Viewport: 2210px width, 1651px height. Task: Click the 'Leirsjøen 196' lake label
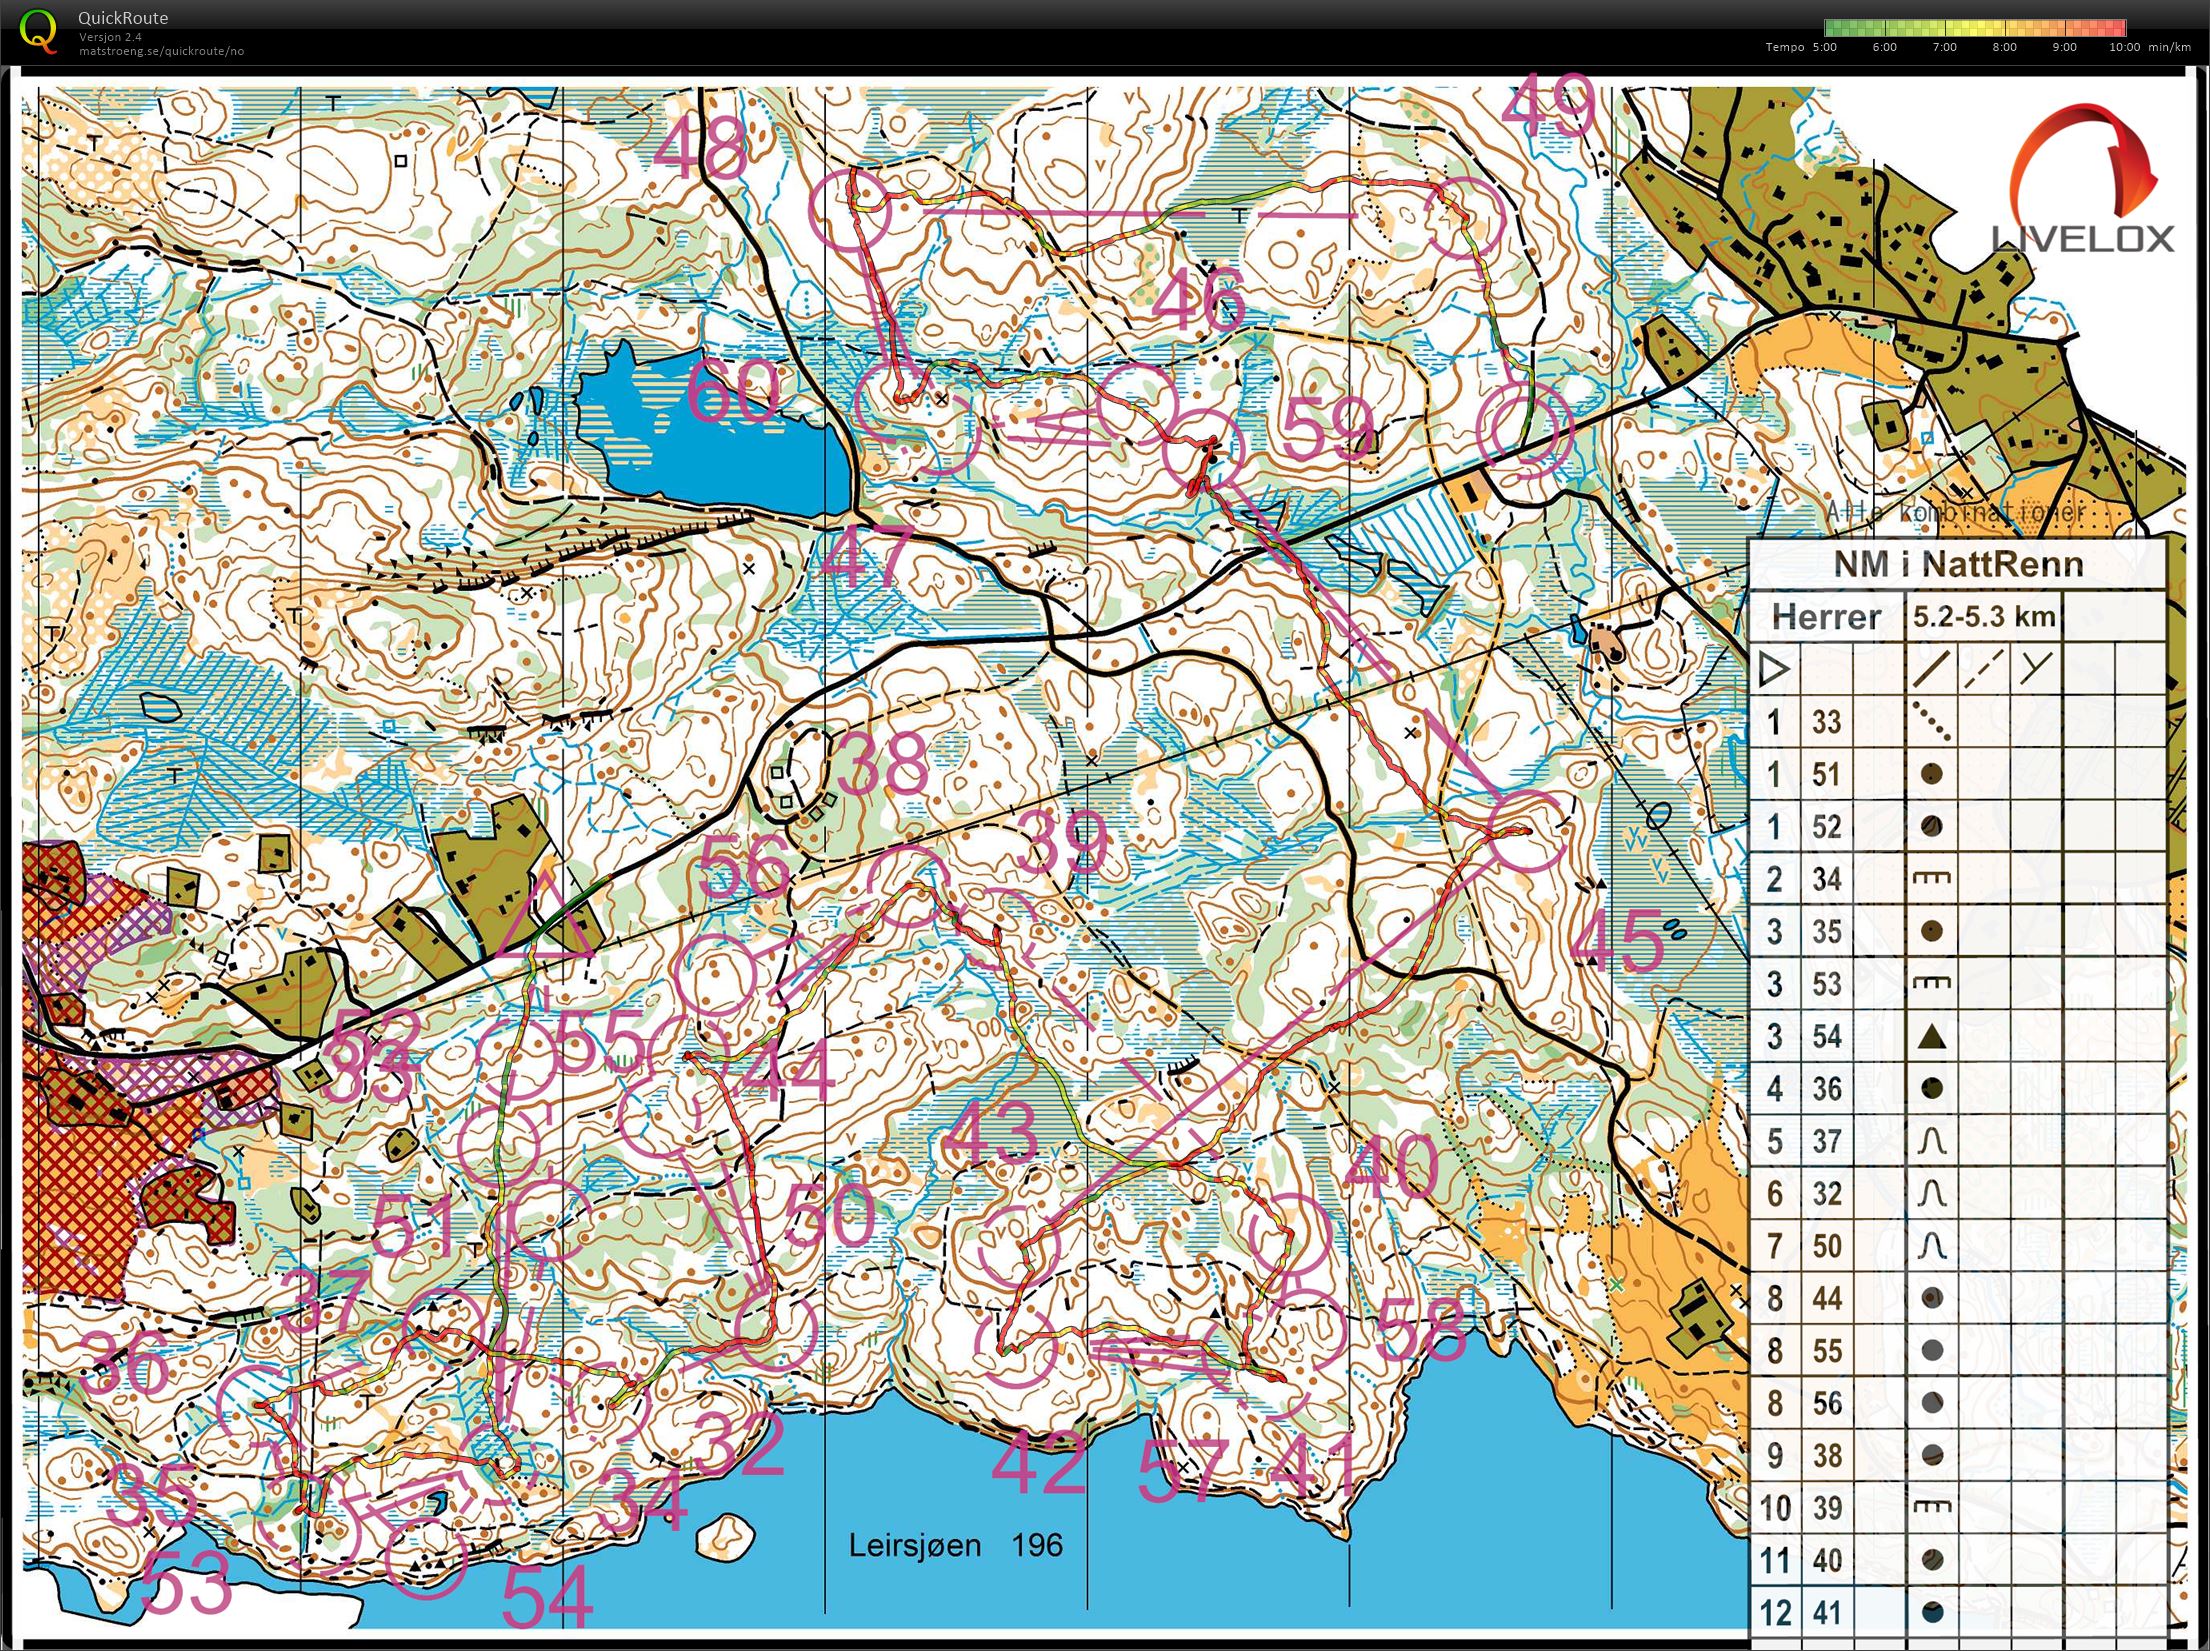pos(955,1545)
